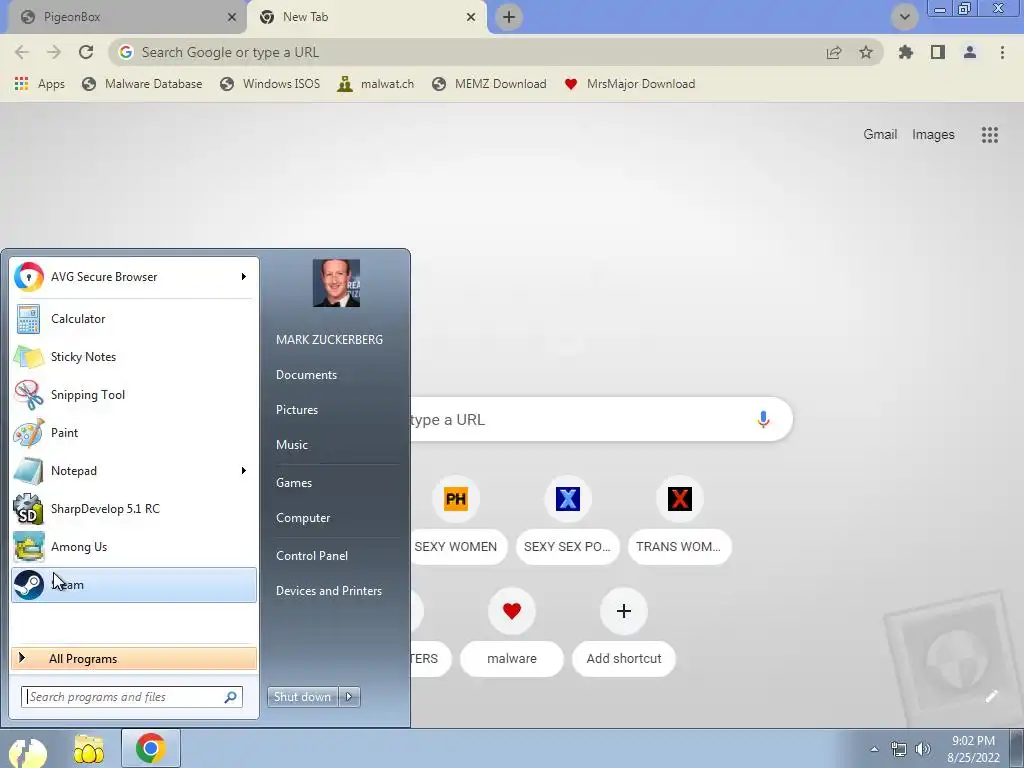Screen dimensions: 1024x768
Task: Open the Chrome profile icon
Action: click(x=970, y=52)
